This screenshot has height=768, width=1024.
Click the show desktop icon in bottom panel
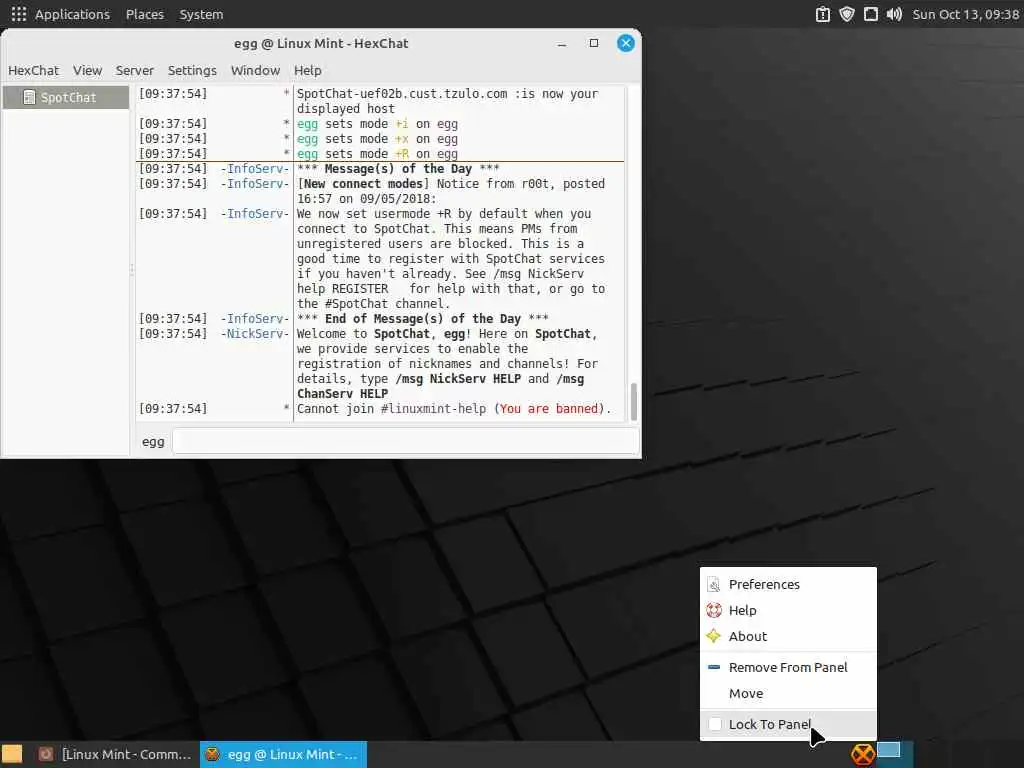[889, 750]
